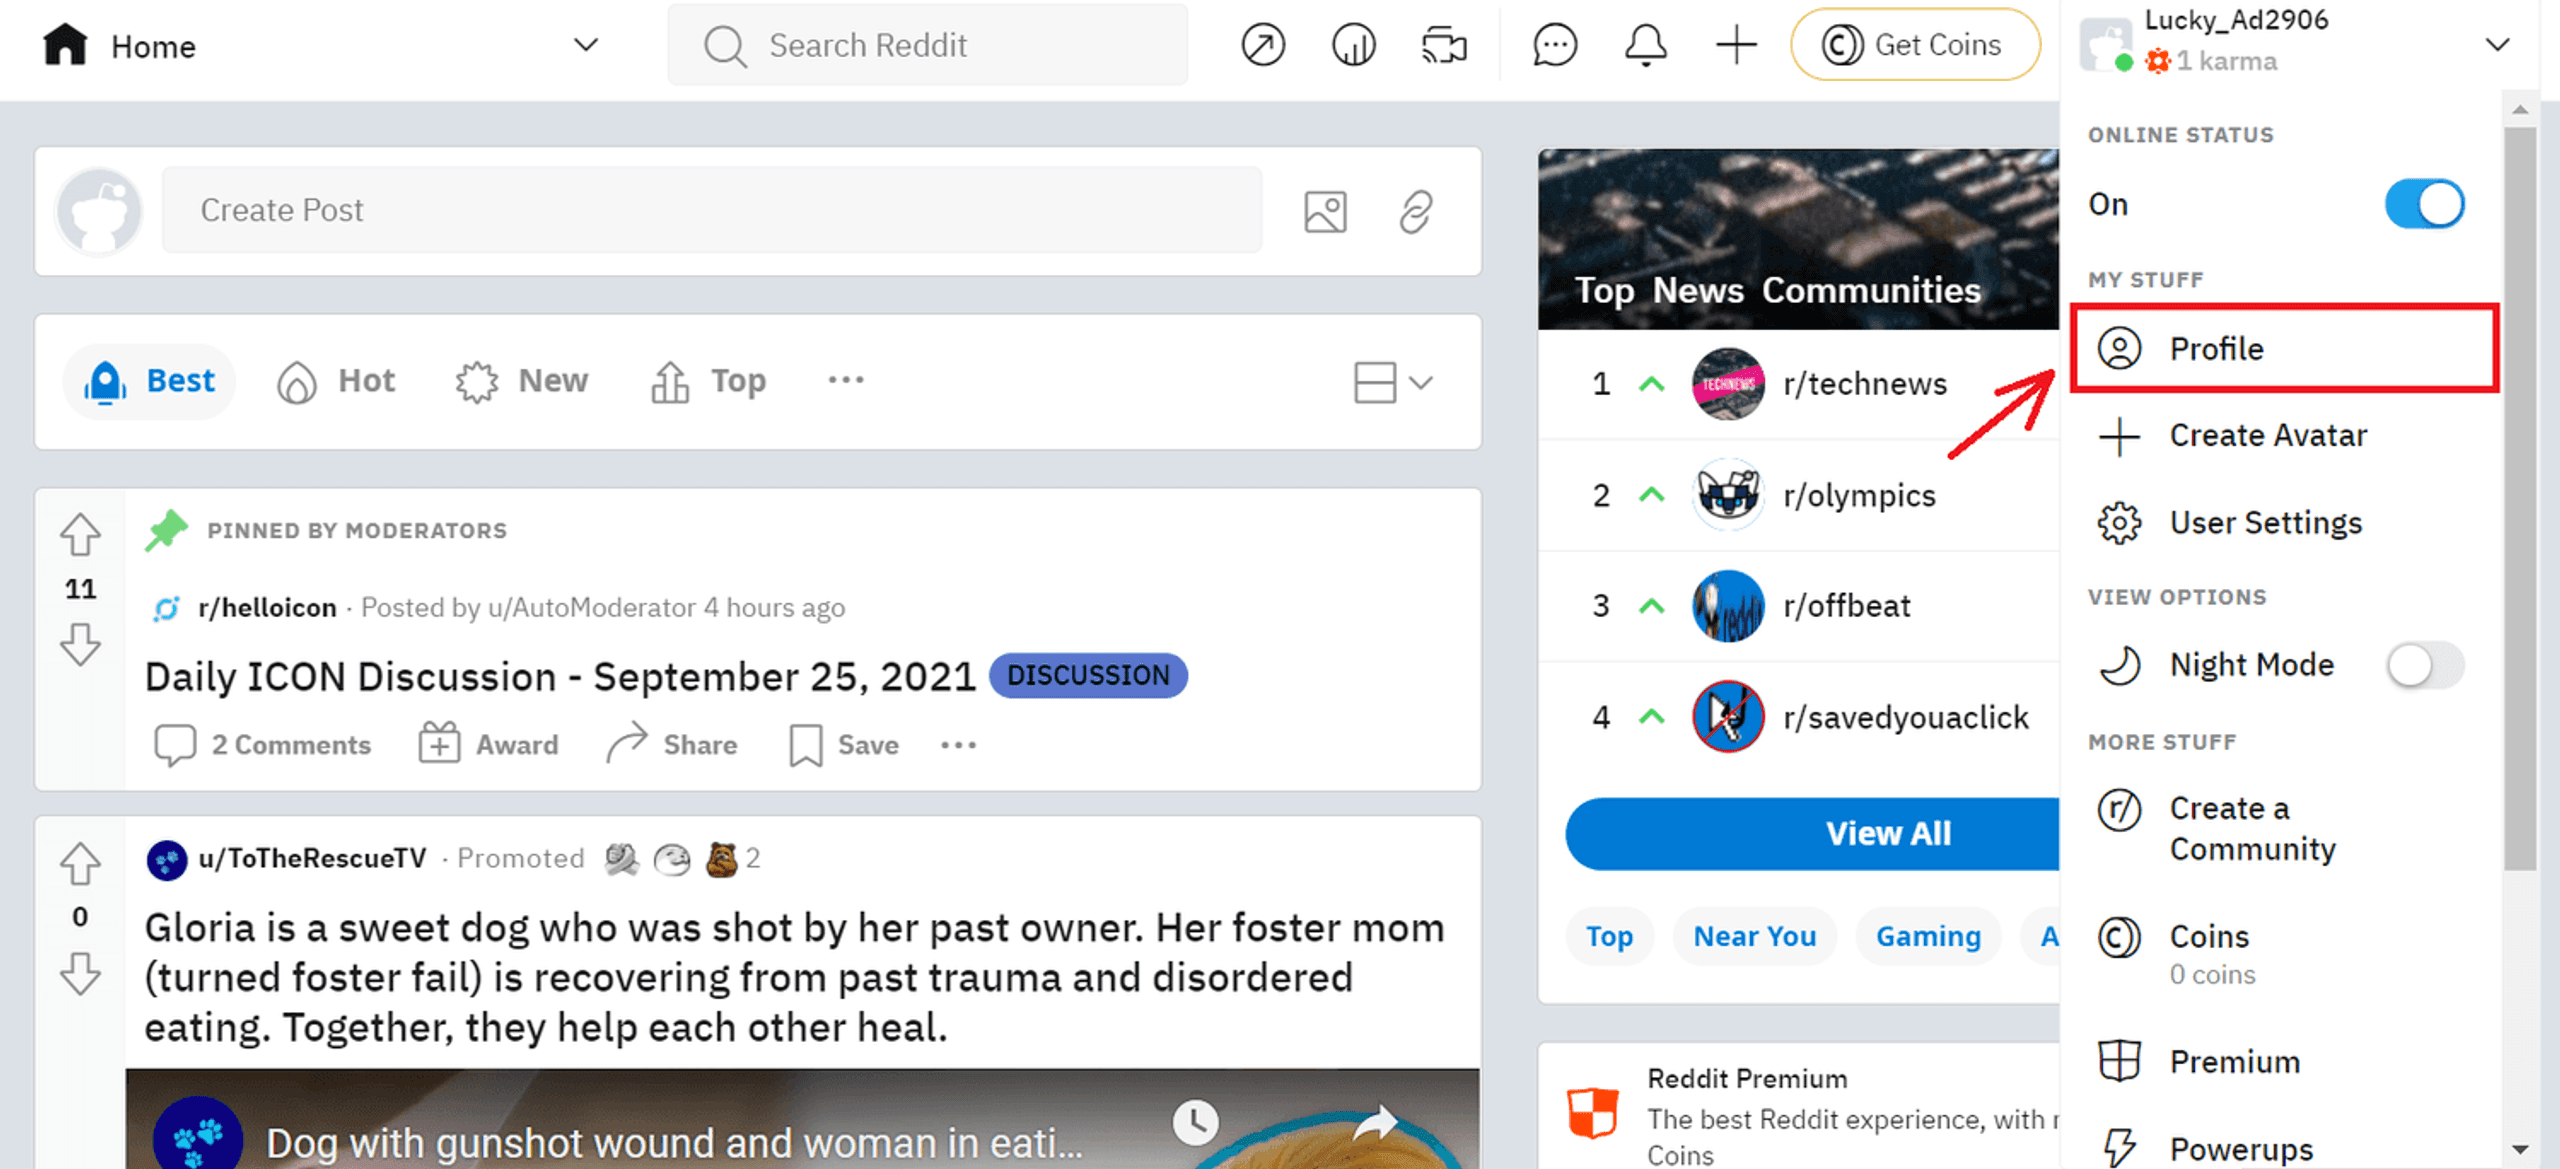Click the Home house icon

(x=65, y=45)
